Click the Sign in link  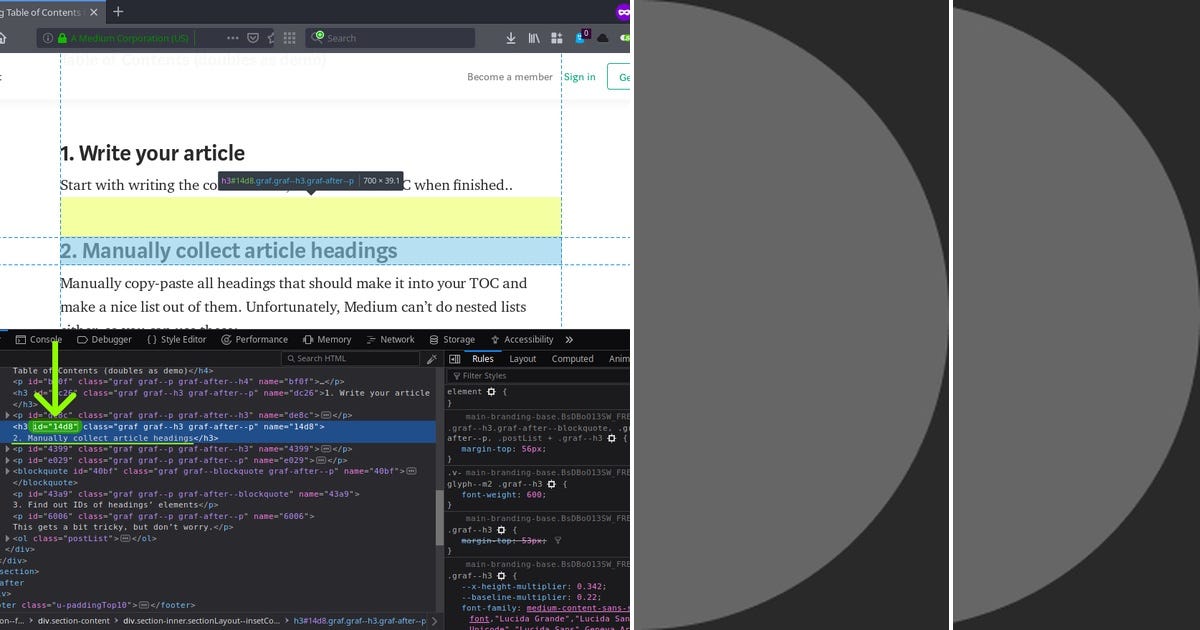580,76
